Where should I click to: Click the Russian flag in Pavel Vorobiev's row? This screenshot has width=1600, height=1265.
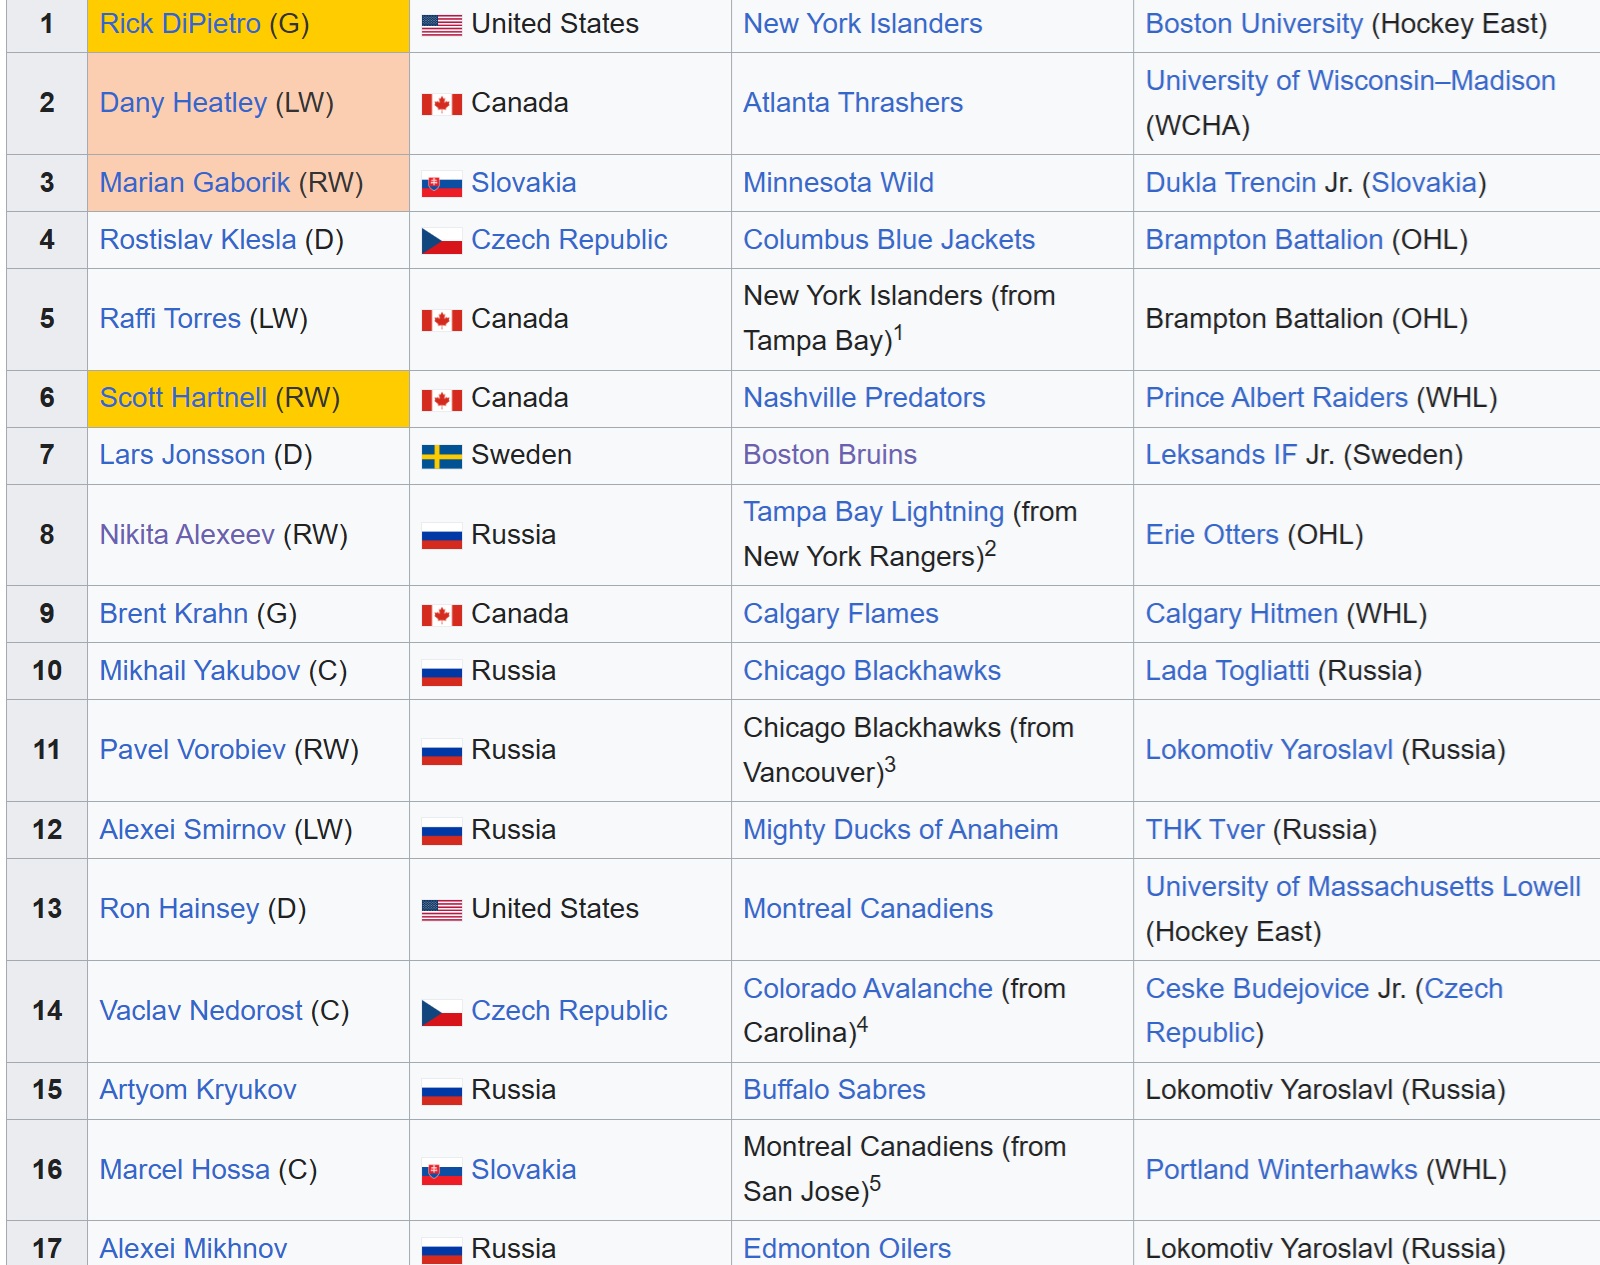pyautogui.click(x=441, y=751)
